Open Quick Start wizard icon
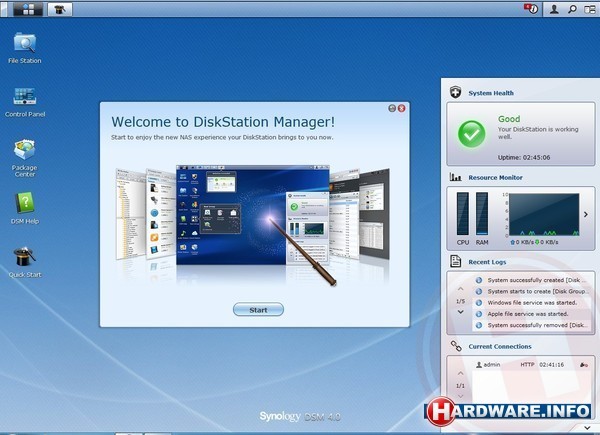The image size is (600, 435). [x=25, y=259]
